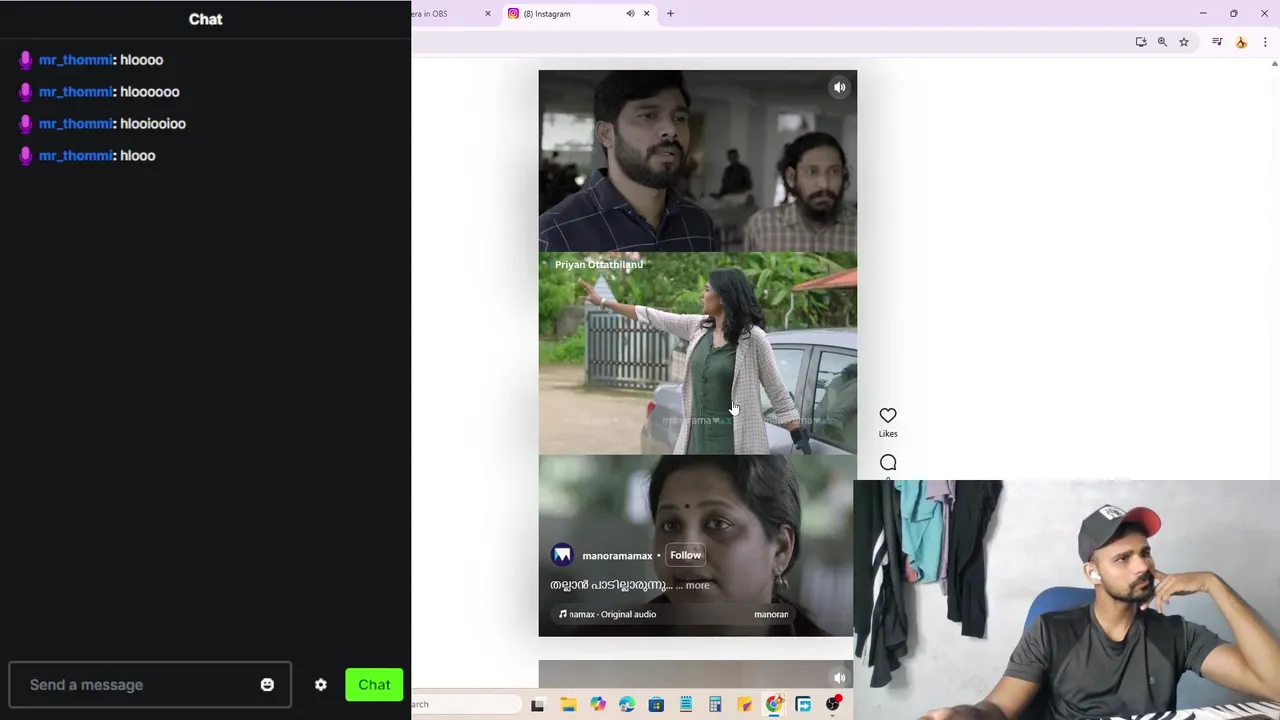Click the Windows taskbar search box
The height and width of the screenshot is (720, 1280).
(x=465, y=704)
